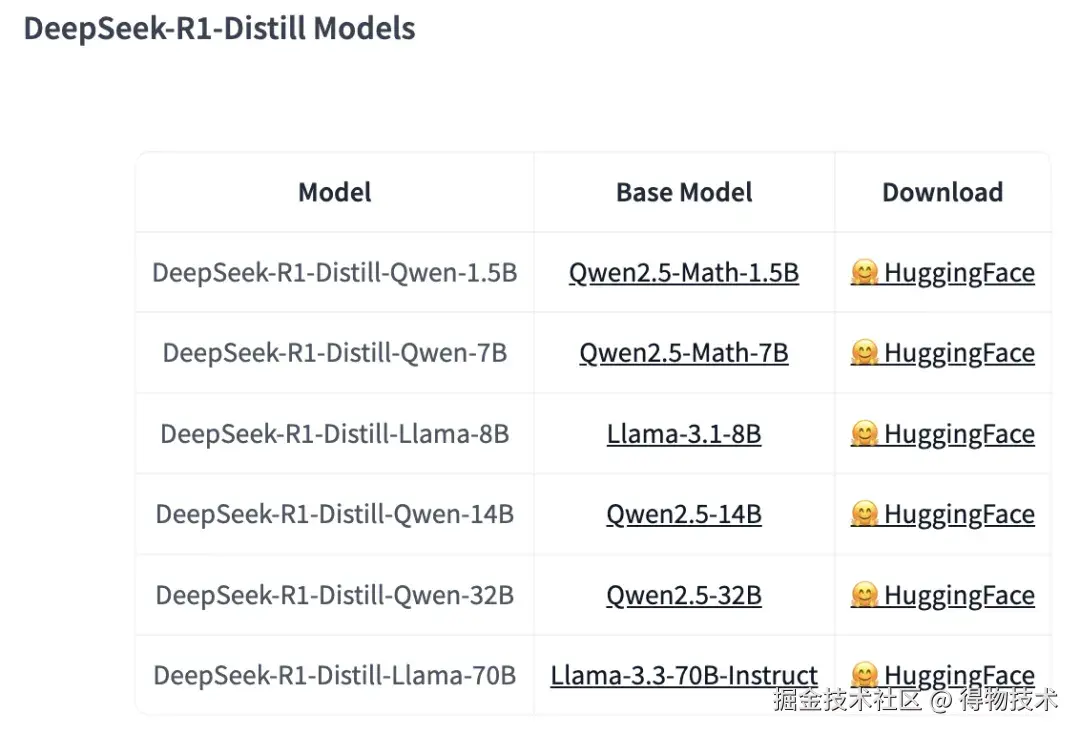Click the hugging face emoji in the Qwen-14B row

tap(864, 514)
